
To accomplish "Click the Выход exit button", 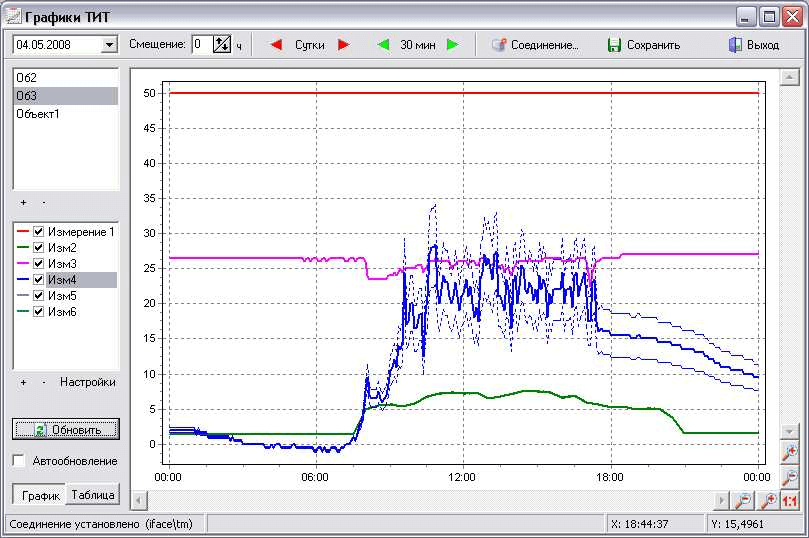I will click(753, 45).
